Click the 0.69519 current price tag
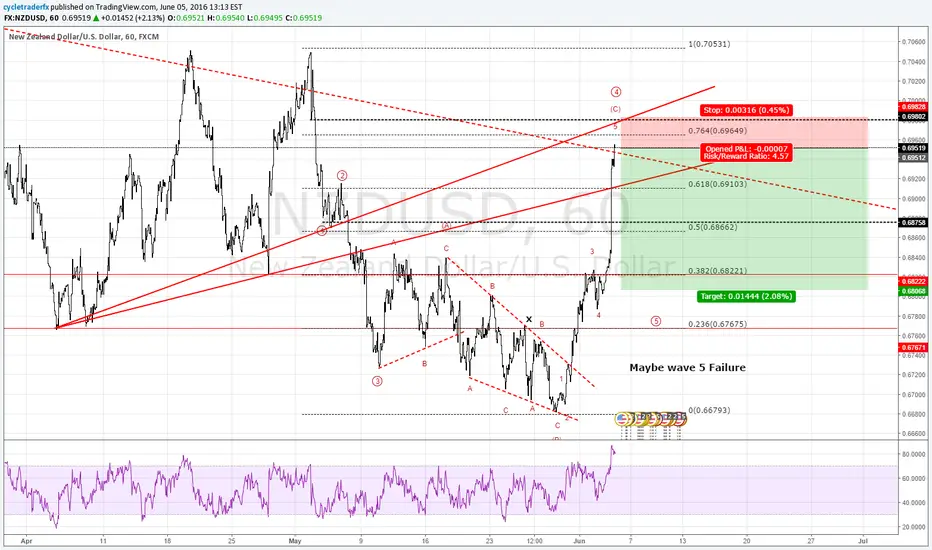This screenshot has width=932, height=550. tap(914, 148)
